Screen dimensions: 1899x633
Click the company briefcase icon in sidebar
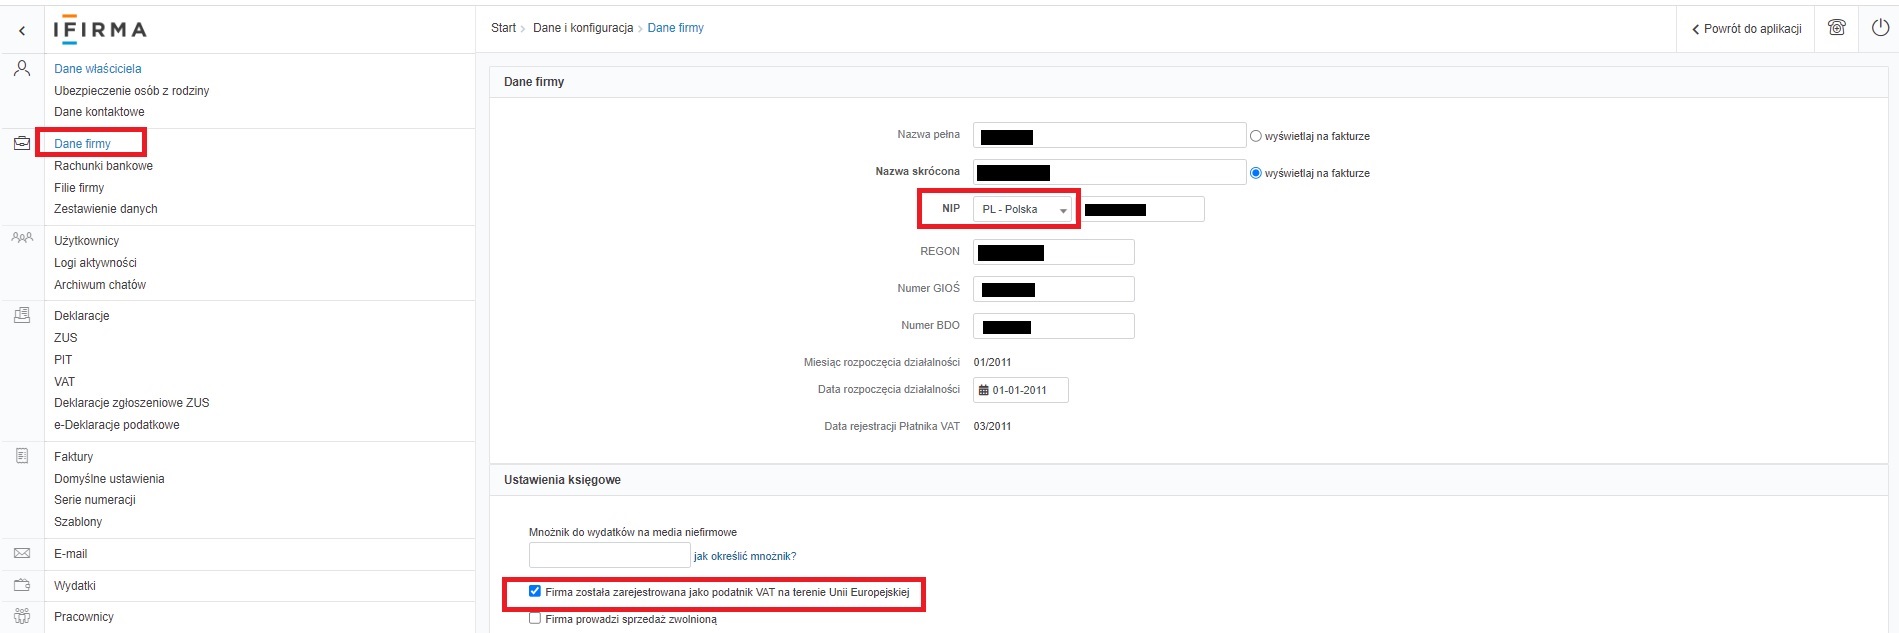[22, 143]
